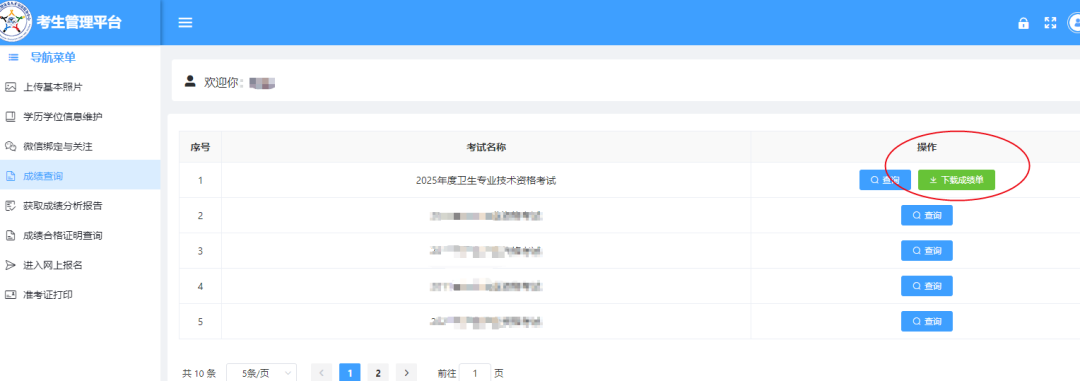Open the 5条/页 page size dropdown
The height and width of the screenshot is (381, 1080).
click(x=261, y=373)
